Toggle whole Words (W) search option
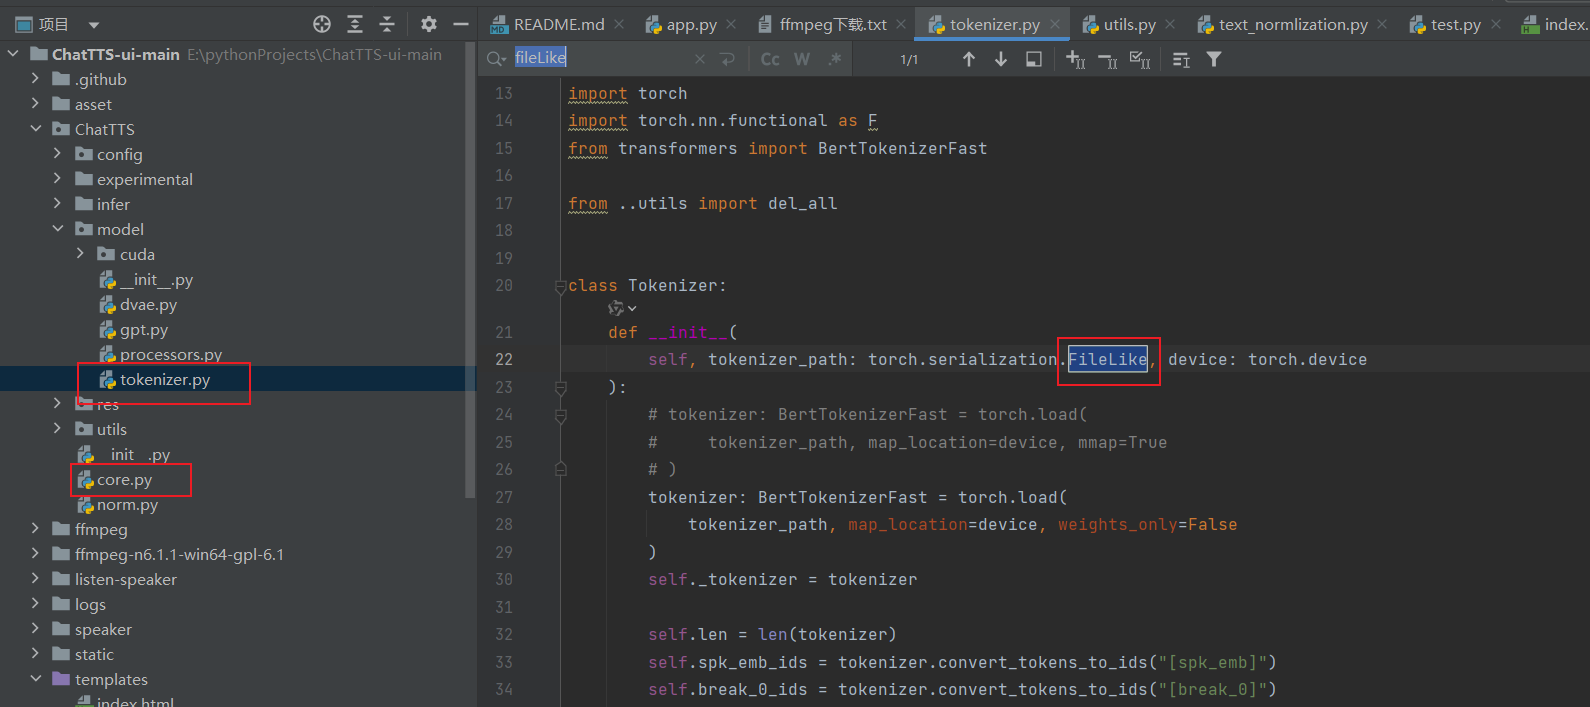The image size is (1590, 707). click(x=802, y=59)
